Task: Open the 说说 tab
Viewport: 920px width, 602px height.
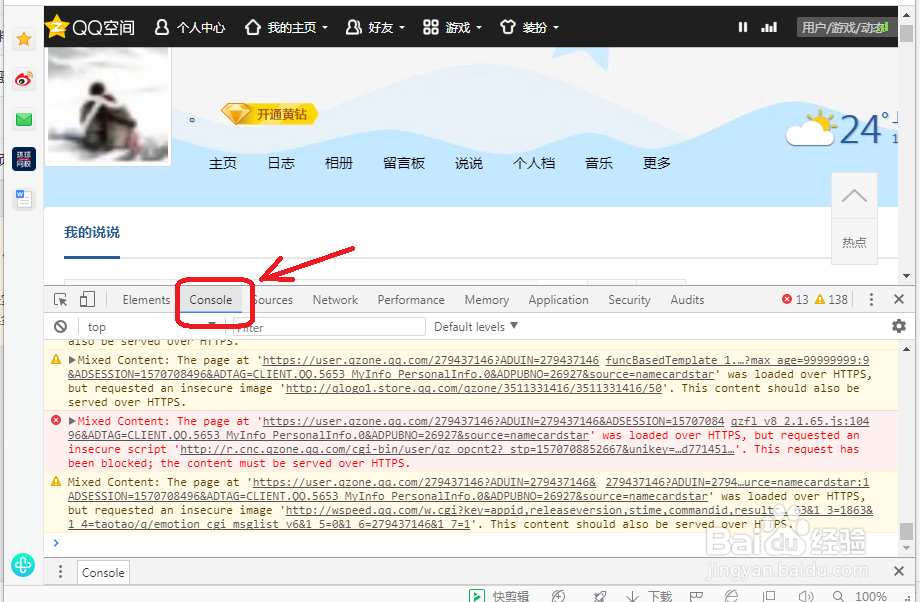Action: (469, 163)
